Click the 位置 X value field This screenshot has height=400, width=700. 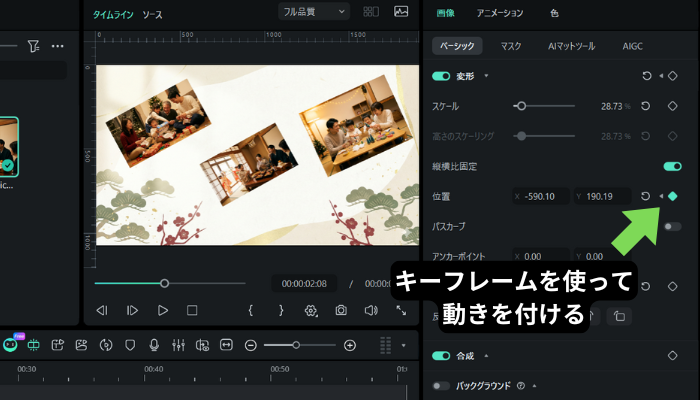(x=541, y=196)
